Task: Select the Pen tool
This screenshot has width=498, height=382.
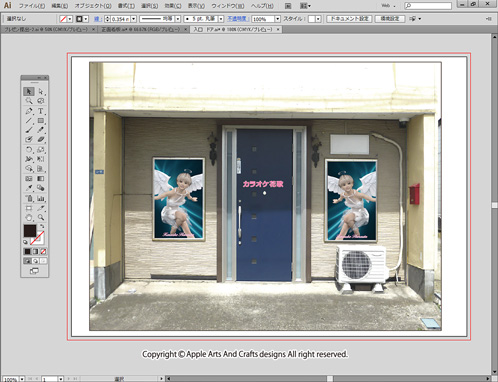Action: click(x=29, y=111)
